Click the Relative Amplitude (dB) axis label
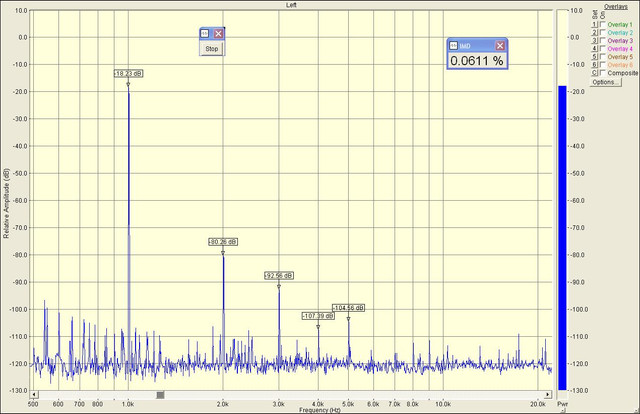 coord(6,203)
